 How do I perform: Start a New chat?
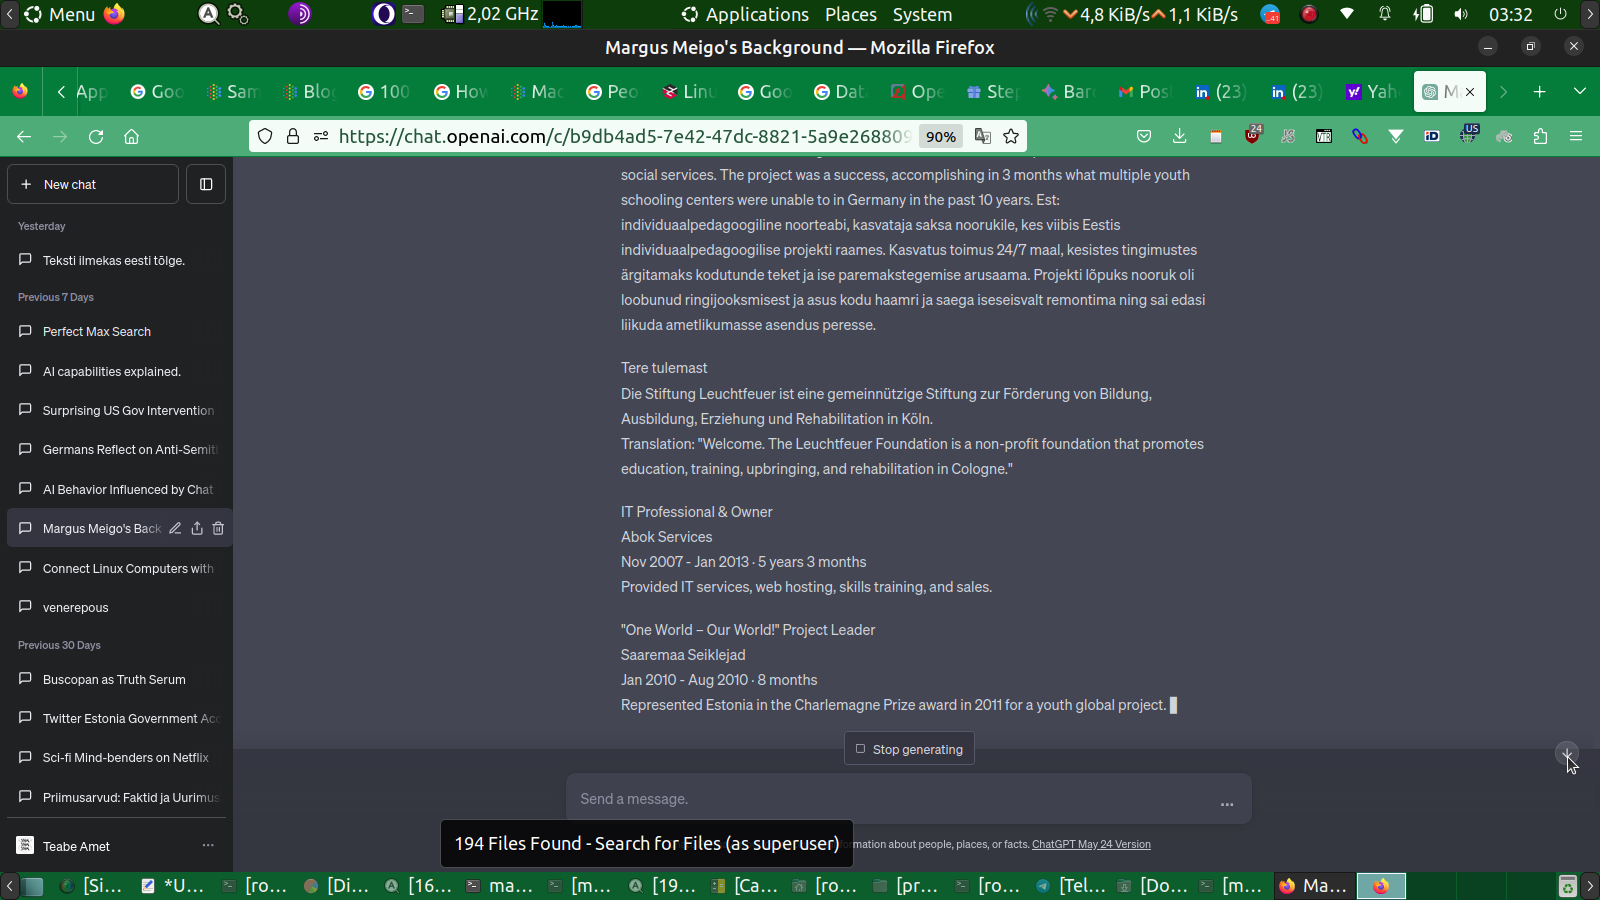[93, 184]
